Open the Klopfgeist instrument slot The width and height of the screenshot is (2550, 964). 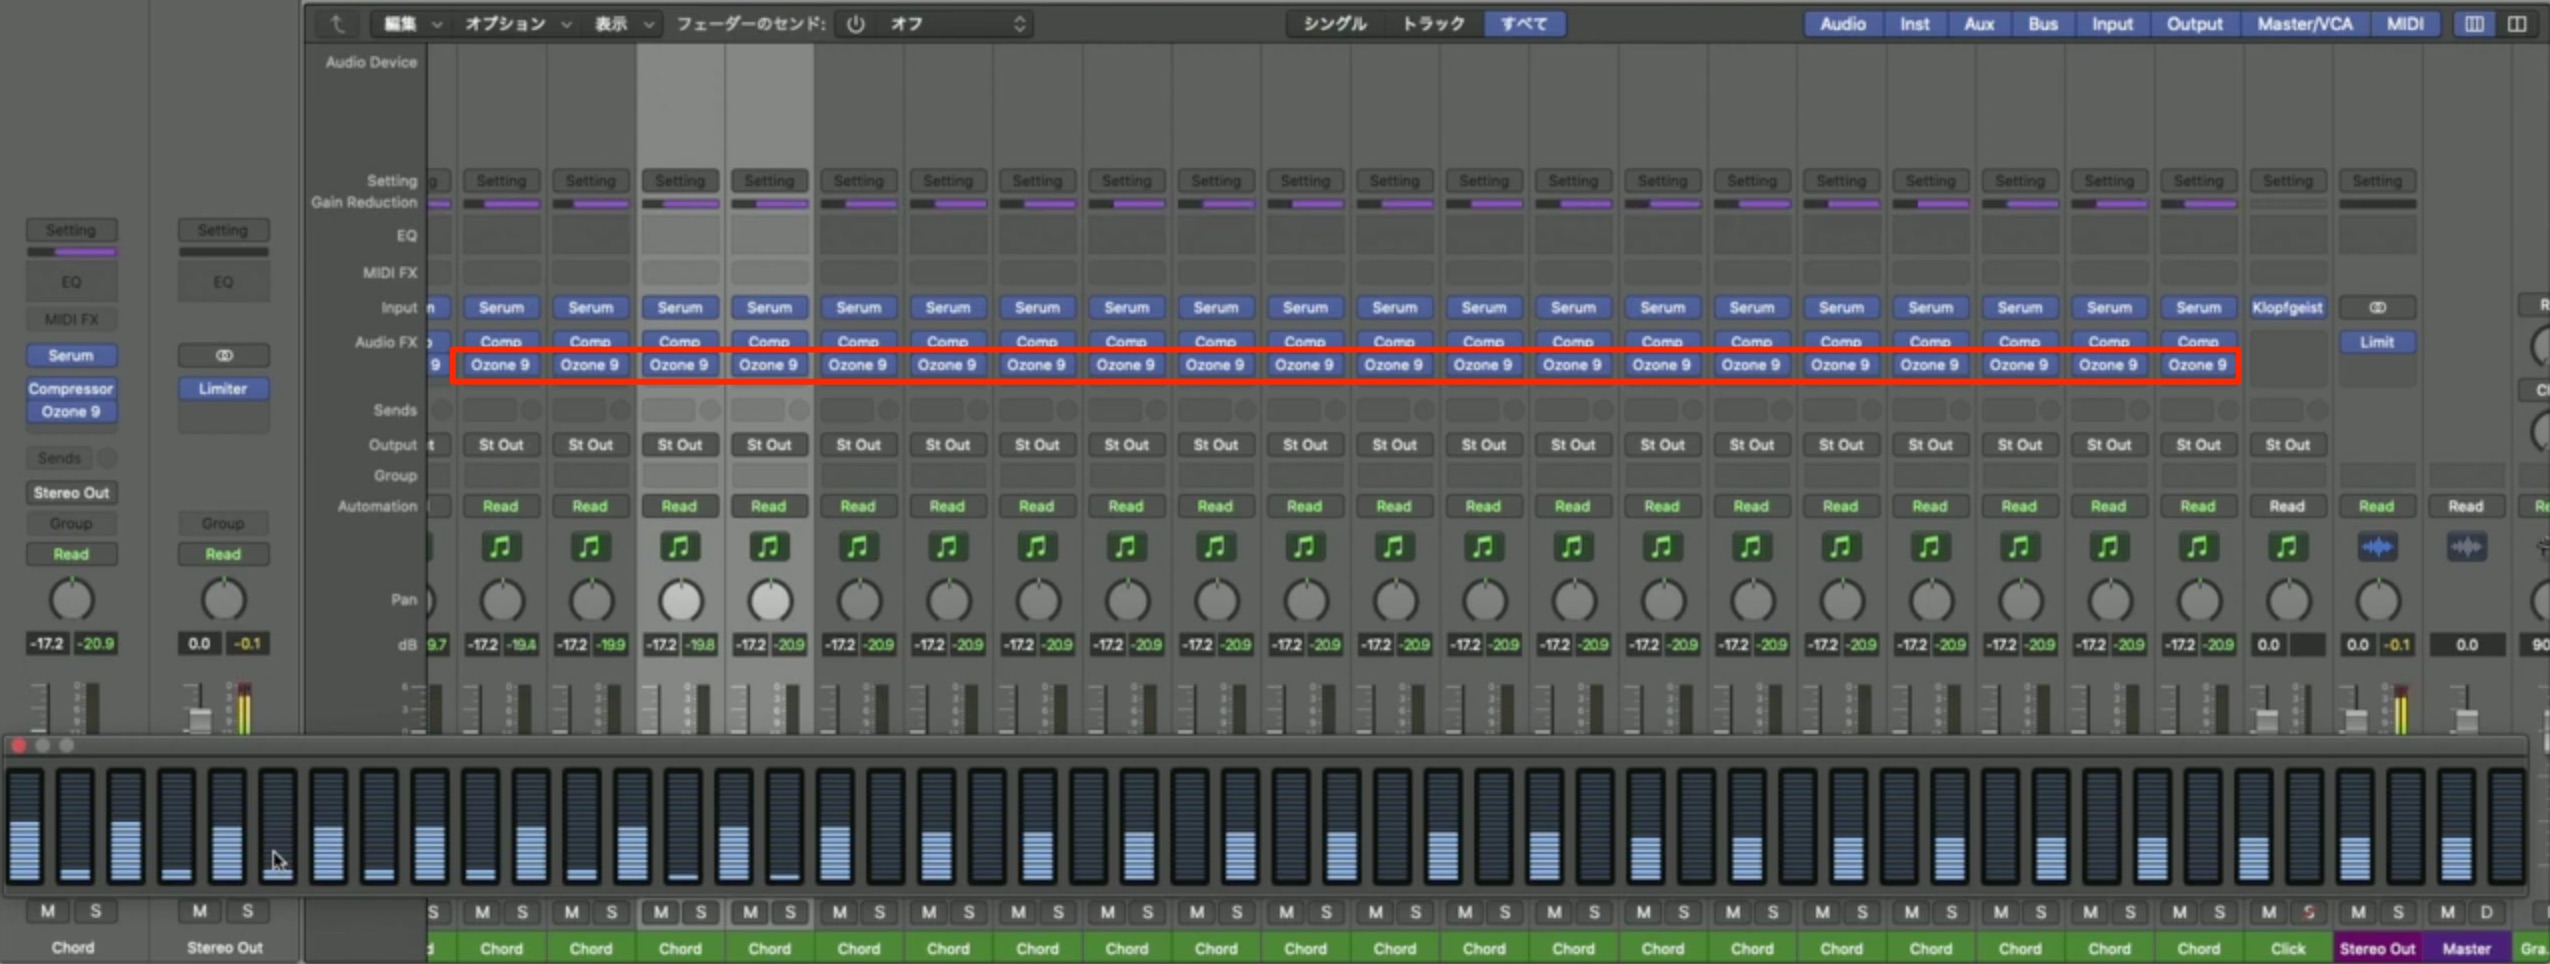[2287, 308]
